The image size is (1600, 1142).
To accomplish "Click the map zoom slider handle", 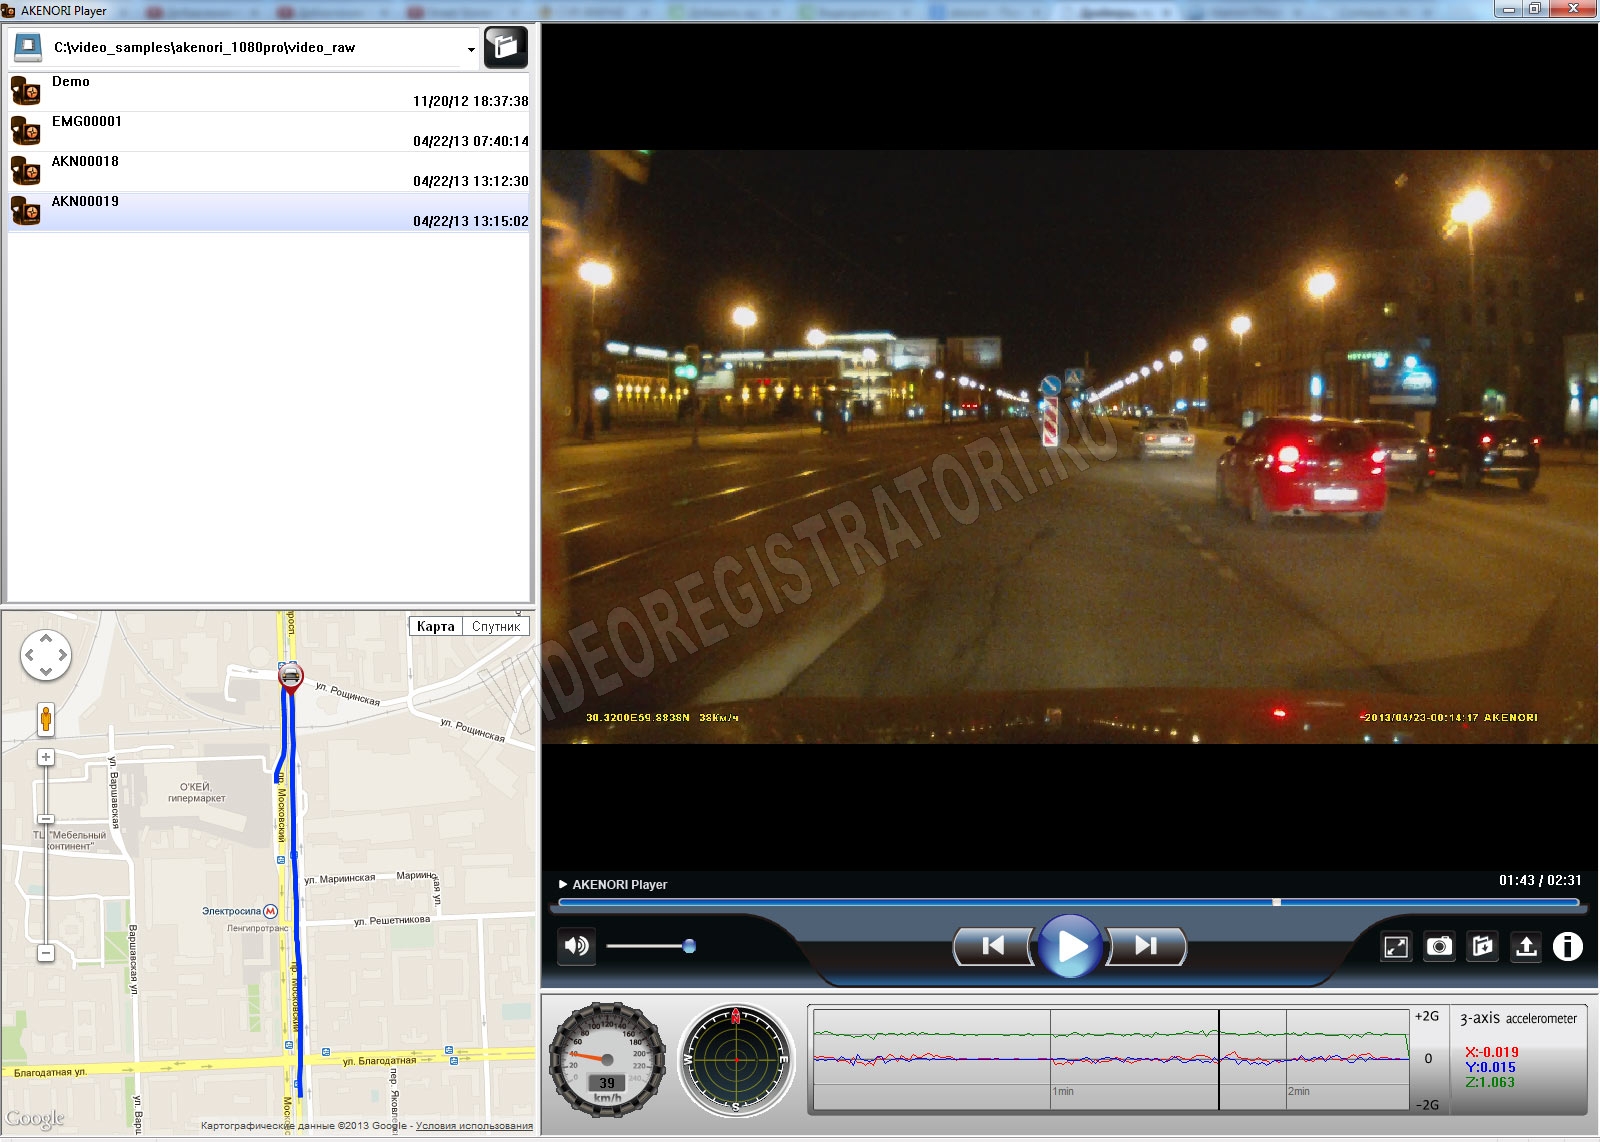I will click(45, 819).
